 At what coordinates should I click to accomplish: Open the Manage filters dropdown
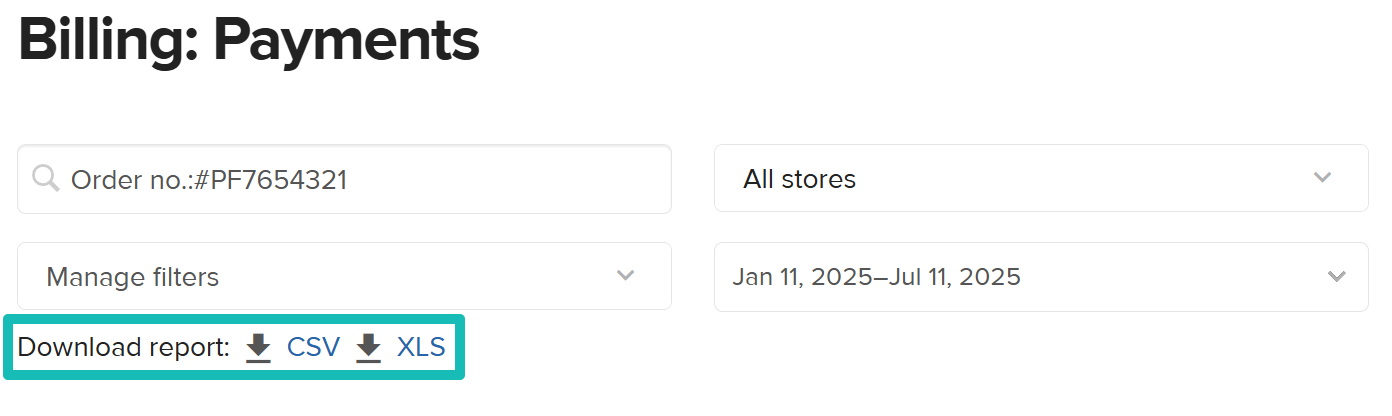click(x=344, y=276)
